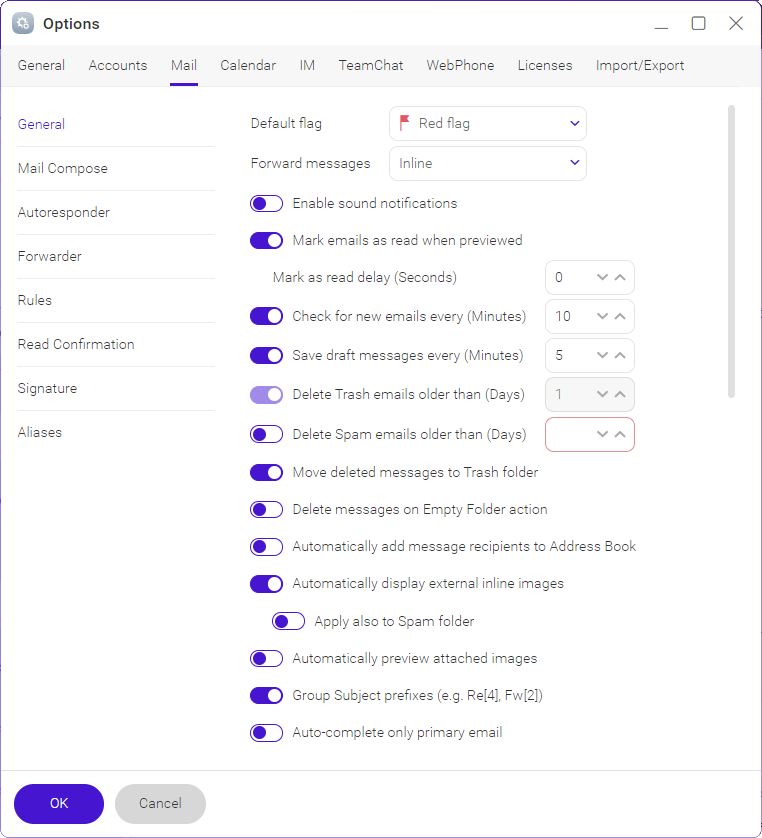The height and width of the screenshot is (838, 762).
Task: Turn on Automatically preview attached images
Action: (267, 659)
